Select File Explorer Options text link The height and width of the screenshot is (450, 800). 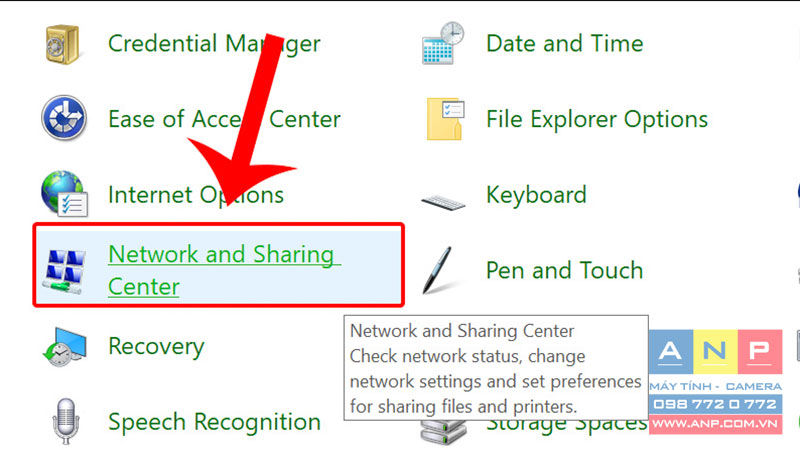point(597,119)
